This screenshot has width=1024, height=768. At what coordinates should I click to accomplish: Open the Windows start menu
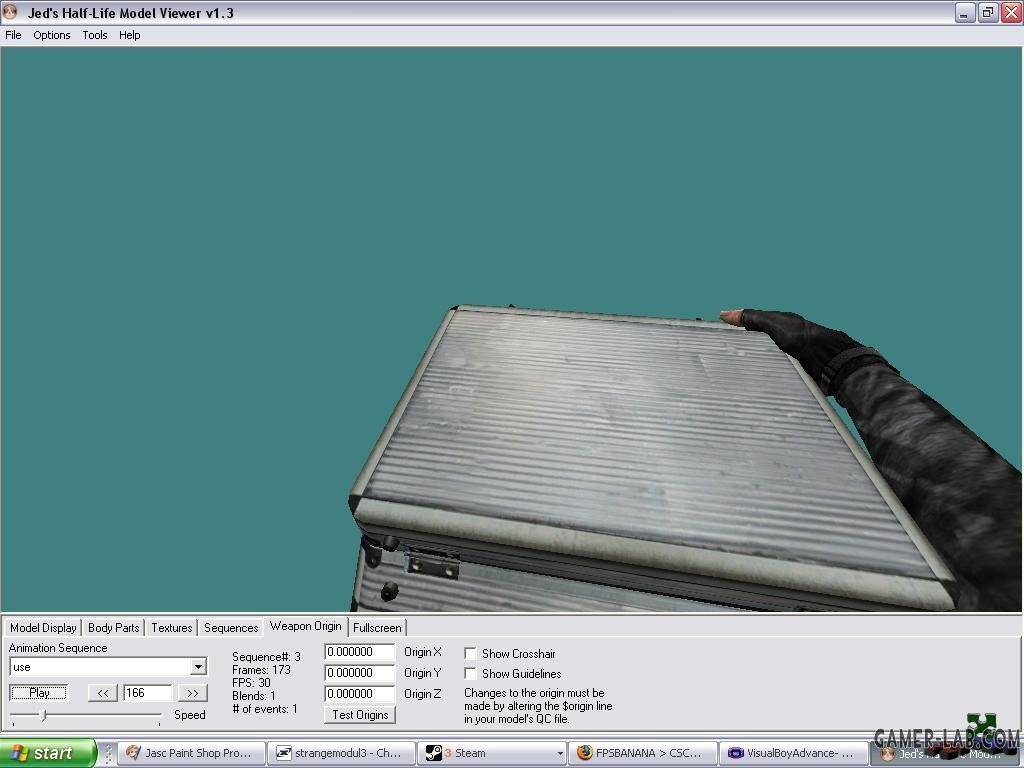click(48, 753)
